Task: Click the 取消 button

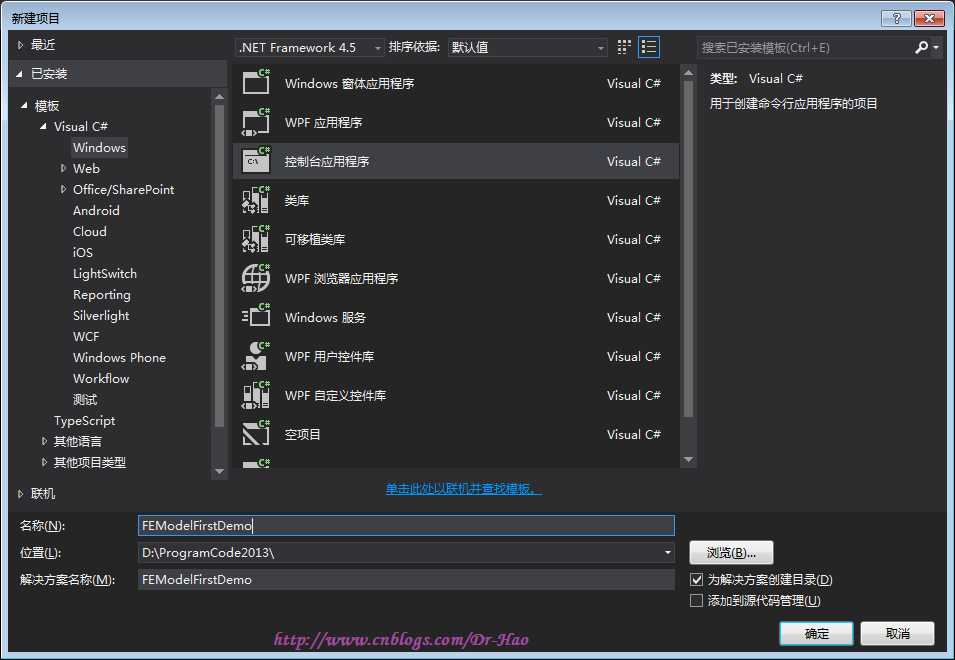Action: 897,633
